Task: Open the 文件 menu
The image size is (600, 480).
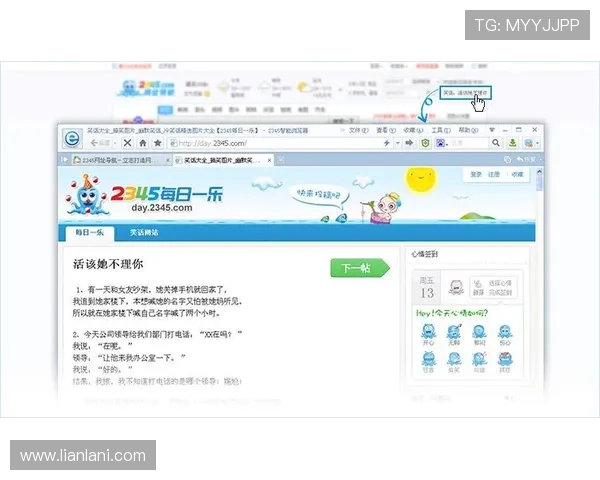Action: click(x=358, y=130)
